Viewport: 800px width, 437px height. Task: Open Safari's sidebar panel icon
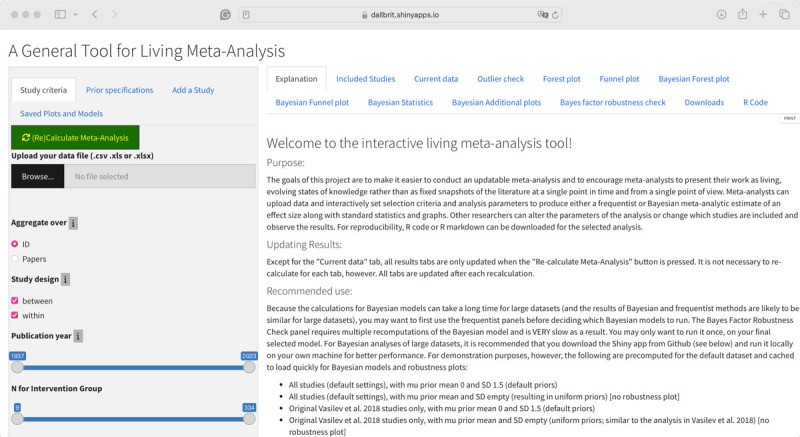click(59, 15)
